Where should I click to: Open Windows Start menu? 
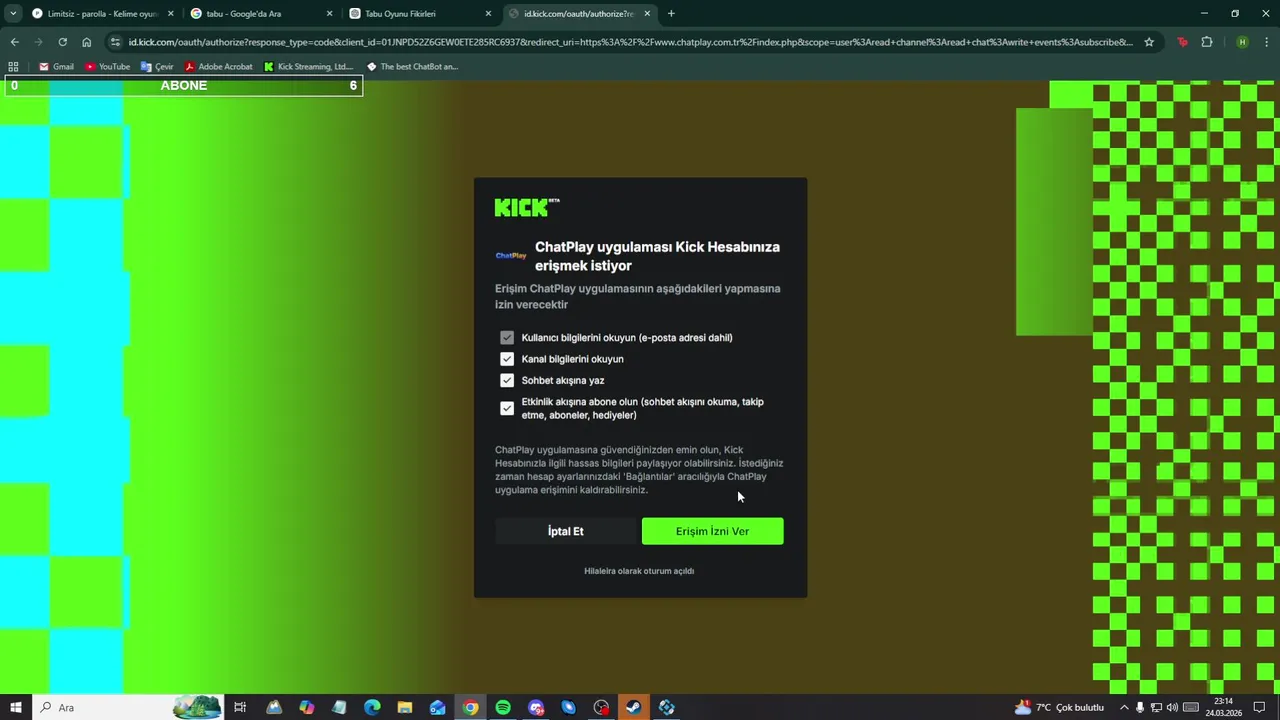pos(16,708)
